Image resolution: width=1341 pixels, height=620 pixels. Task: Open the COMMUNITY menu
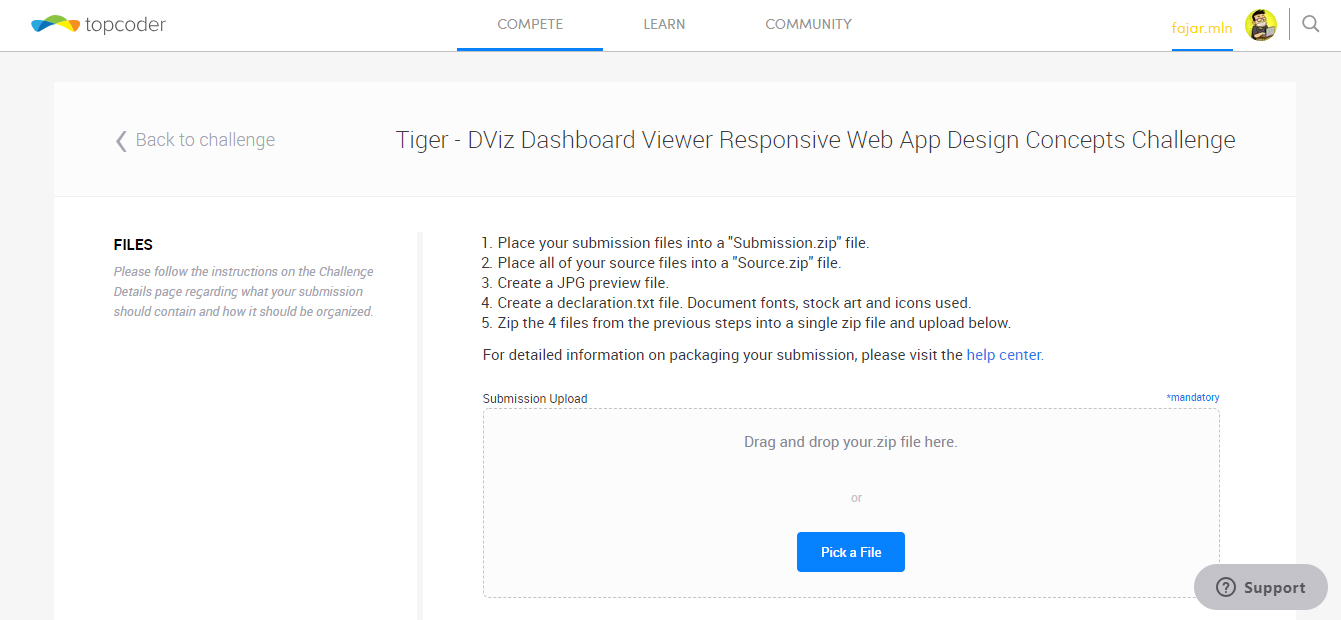[808, 25]
